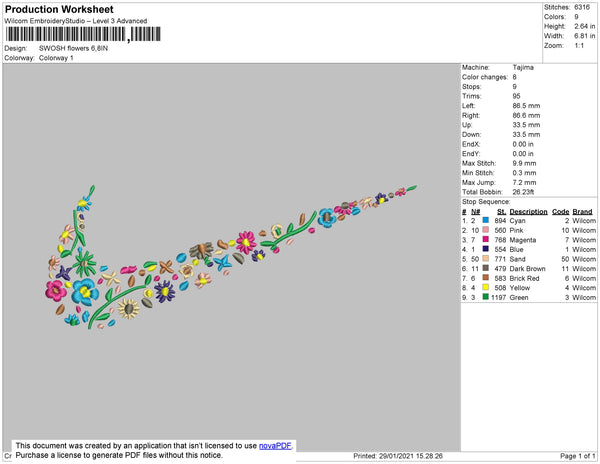Select the Pink color swatch in Stop Sequence
This screenshot has height=464, width=600.
(x=486, y=230)
